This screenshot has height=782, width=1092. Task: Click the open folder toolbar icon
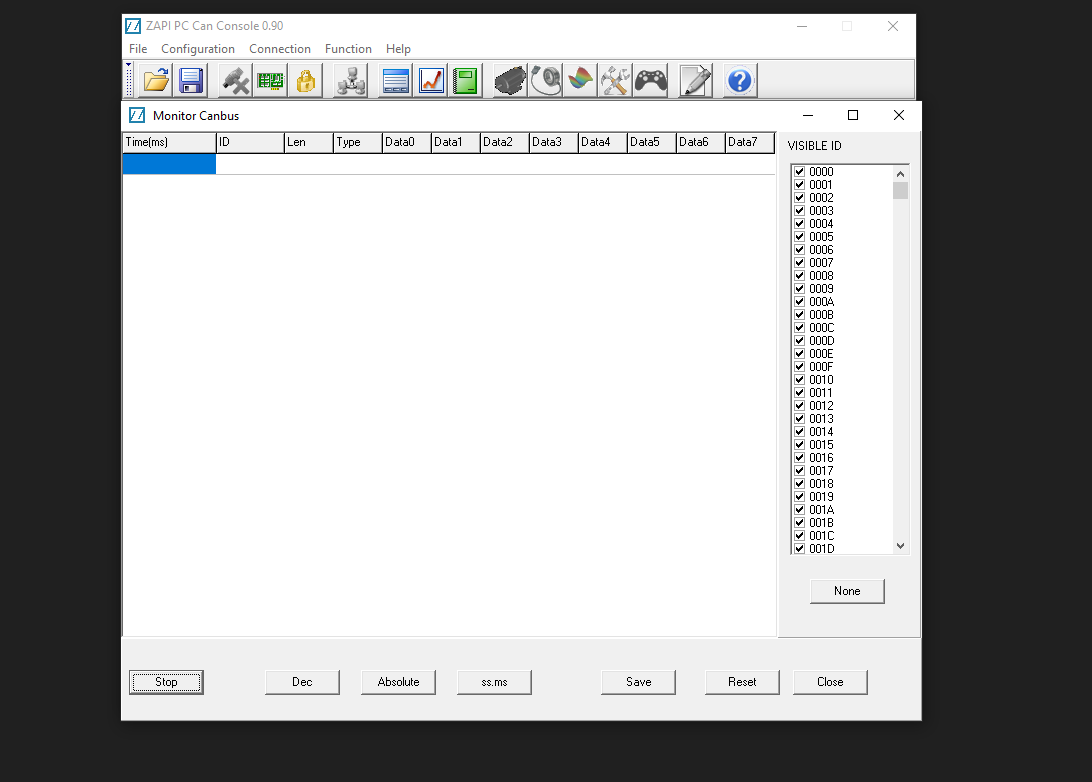(156, 81)
